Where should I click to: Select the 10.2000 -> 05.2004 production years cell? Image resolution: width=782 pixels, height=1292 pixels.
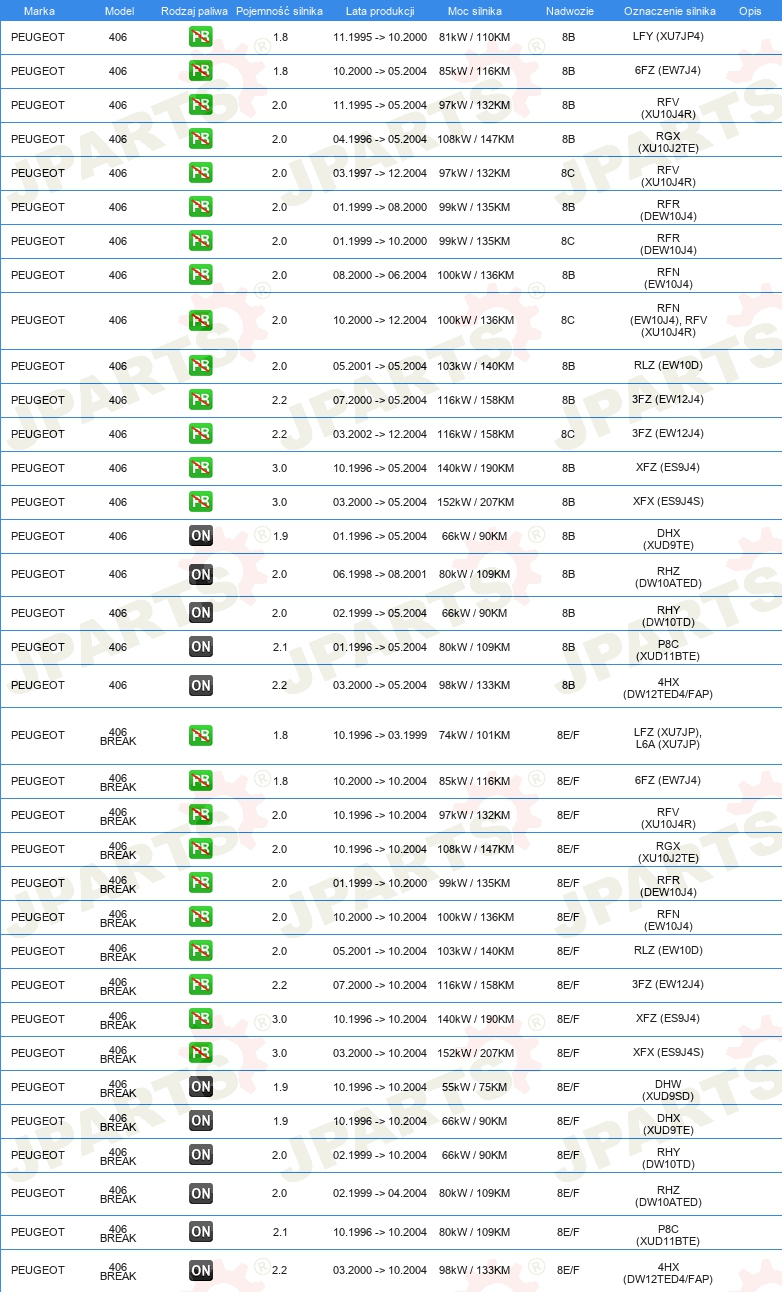pos(380,71)
